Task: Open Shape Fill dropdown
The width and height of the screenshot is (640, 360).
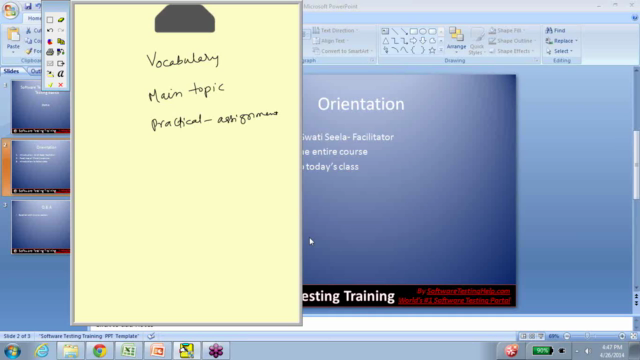Action: pos(508,31)
